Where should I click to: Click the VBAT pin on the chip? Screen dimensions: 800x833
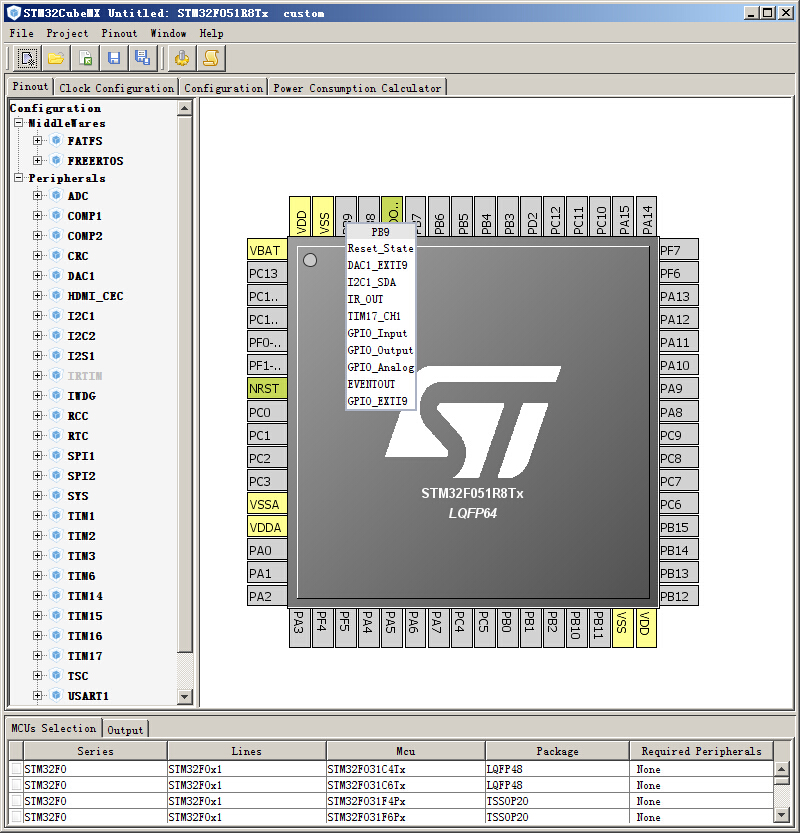267,250
